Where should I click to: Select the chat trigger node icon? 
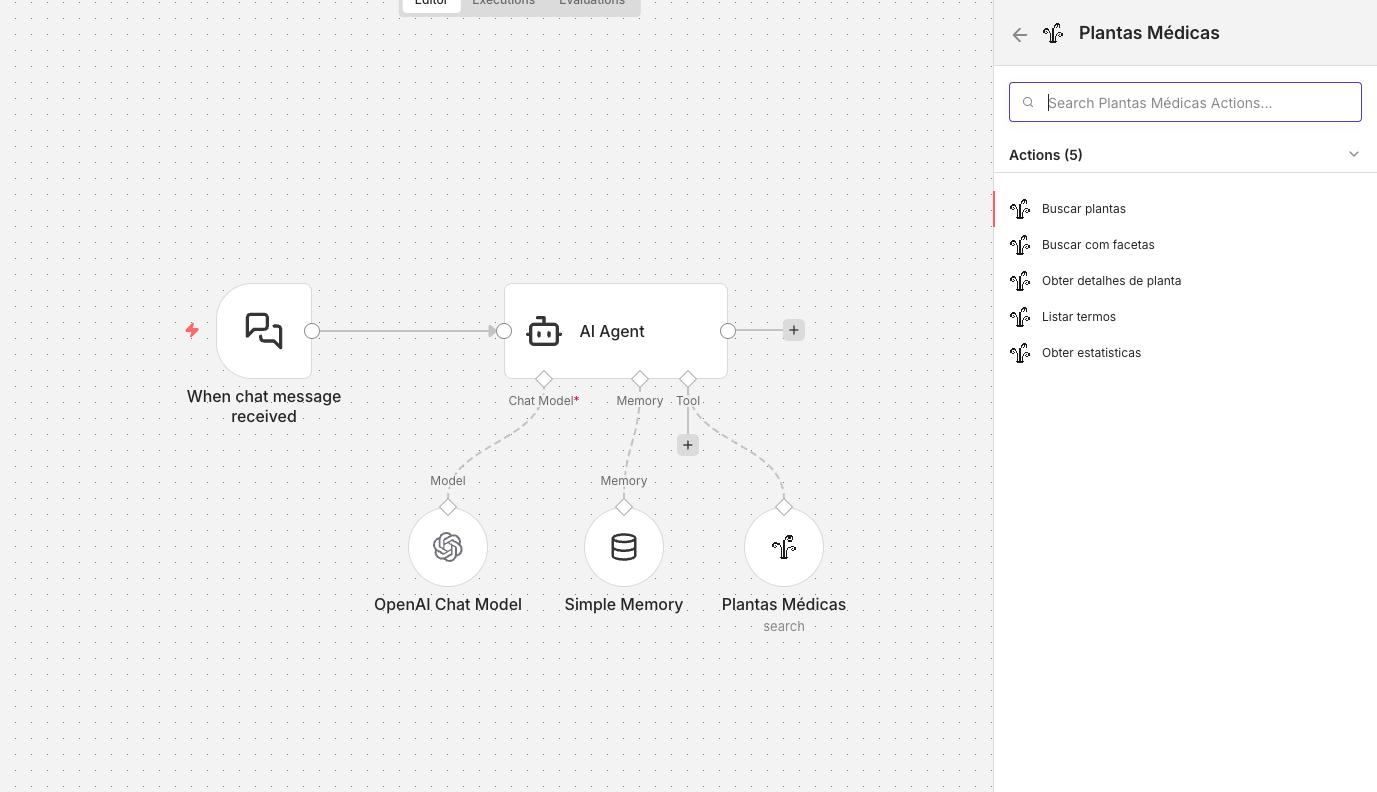tap(264, 331)
